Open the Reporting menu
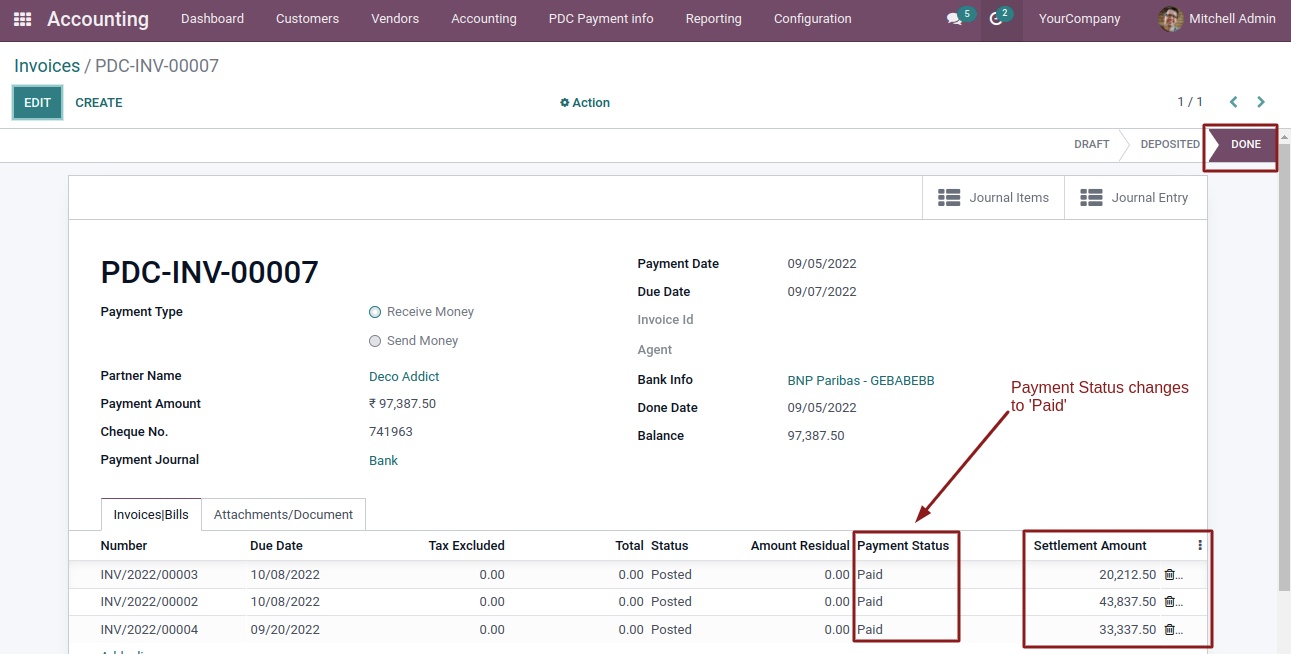Image resolution: width=1291 pixels, height=654 pixels. [714, 19]
